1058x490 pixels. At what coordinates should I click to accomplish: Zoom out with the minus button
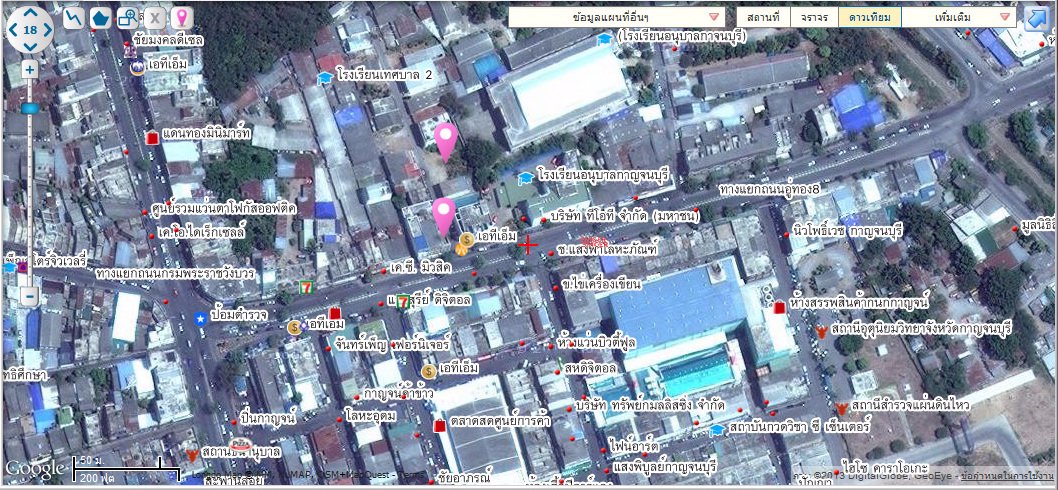coord(29,296)
